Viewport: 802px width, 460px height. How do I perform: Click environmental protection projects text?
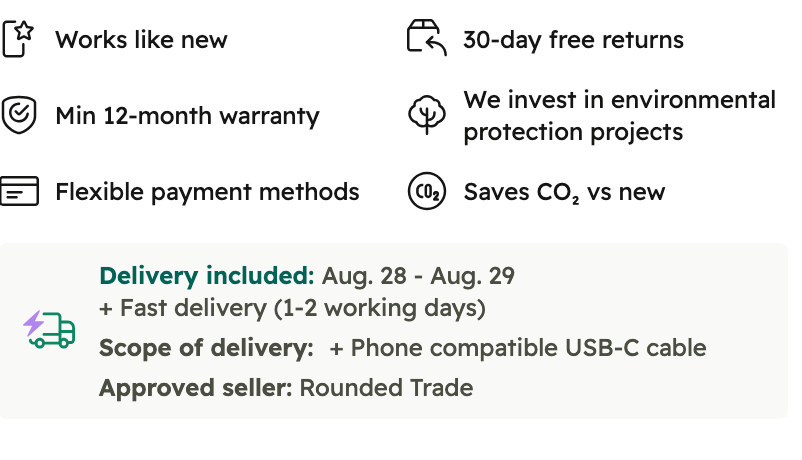(619, 116)
